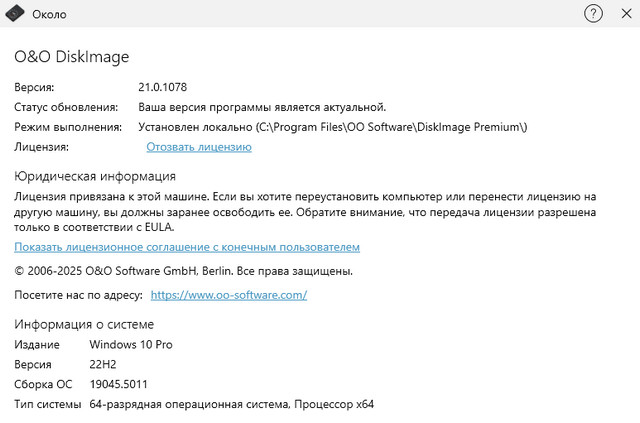The image size is (640, 423).
Task: Click the Лицензия: field label
Action: pyautogui.click(x=41, y=147)
